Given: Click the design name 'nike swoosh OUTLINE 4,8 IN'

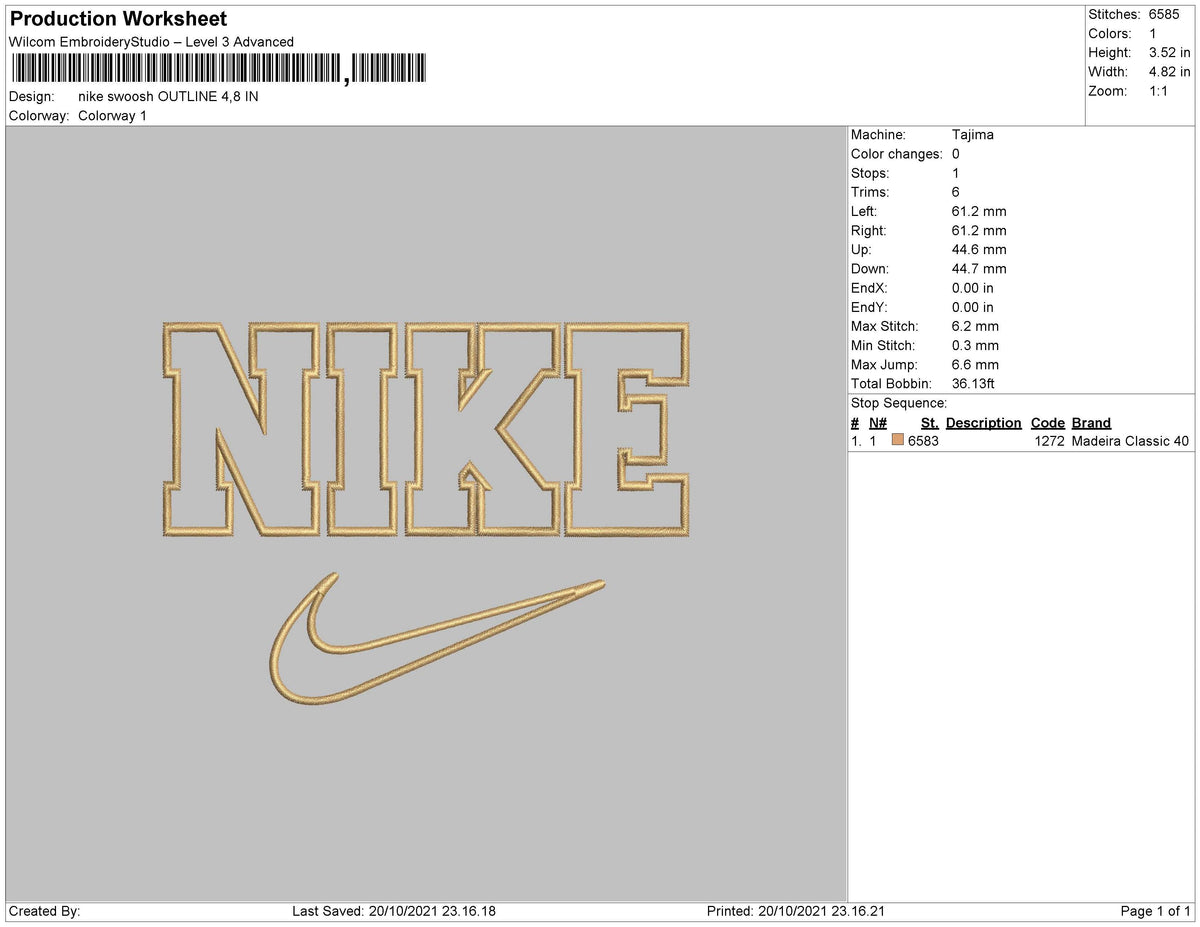Looking at the screenshot, I should pos(168,97).
